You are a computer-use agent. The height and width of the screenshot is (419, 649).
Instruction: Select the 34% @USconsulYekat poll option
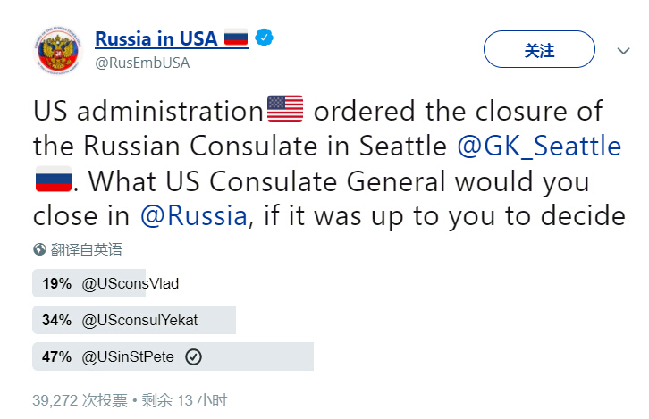pos(134,320)
